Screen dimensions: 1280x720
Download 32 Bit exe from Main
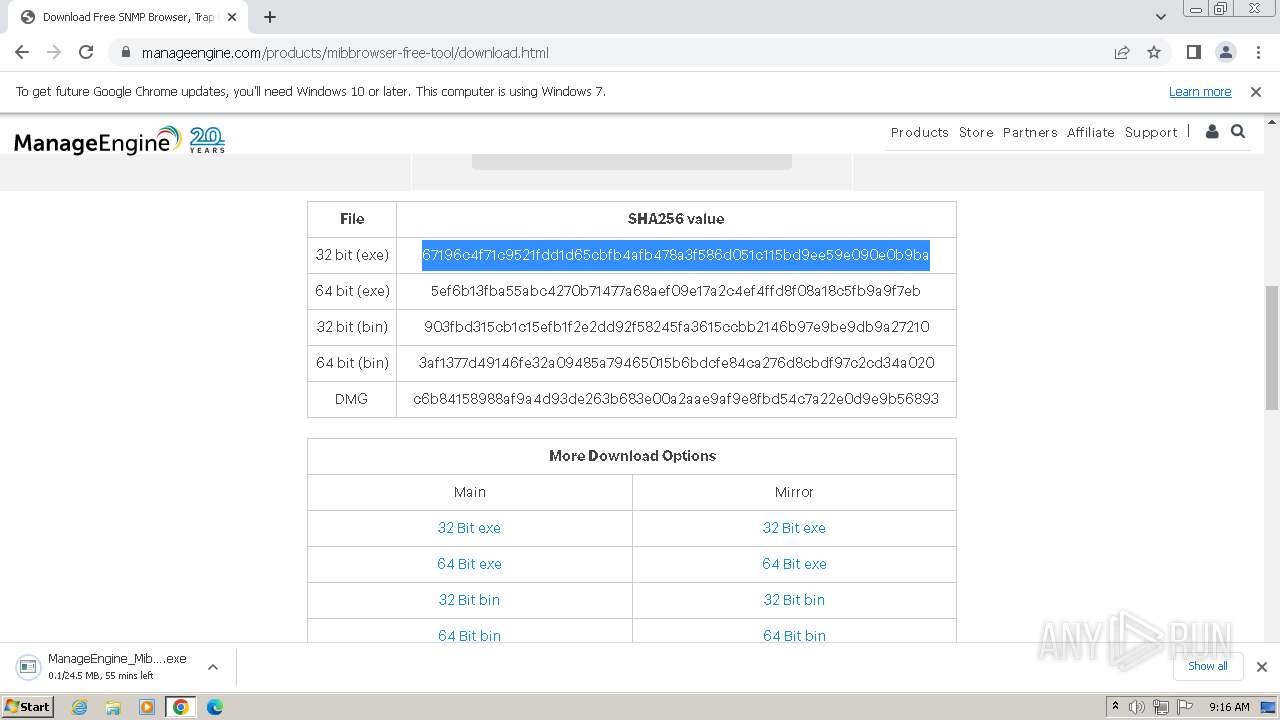point(469,528)
